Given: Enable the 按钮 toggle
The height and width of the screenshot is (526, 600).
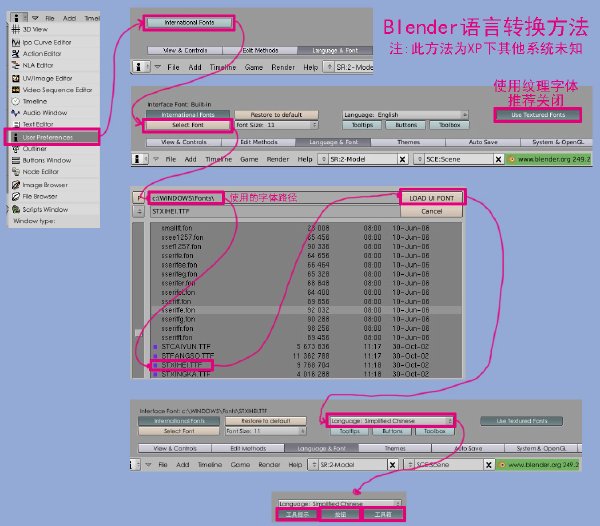Looking at the screenshot, I should pyautogui.click(x=340, y=515).
